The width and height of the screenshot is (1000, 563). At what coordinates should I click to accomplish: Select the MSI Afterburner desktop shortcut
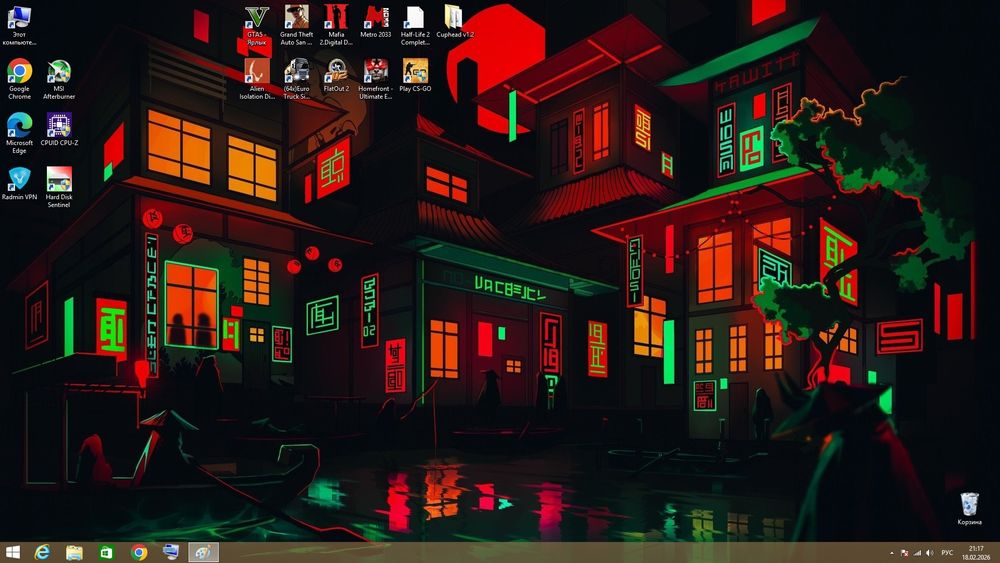[59, 79]
